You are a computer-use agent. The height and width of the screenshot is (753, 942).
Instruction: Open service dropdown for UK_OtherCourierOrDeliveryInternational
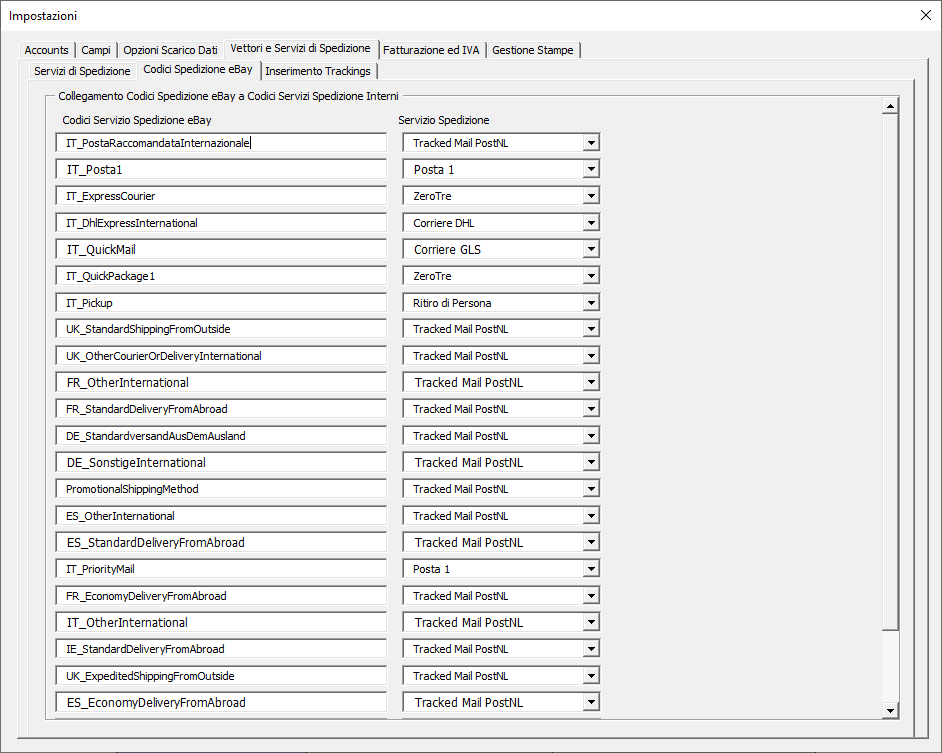(x=591, y=356)
